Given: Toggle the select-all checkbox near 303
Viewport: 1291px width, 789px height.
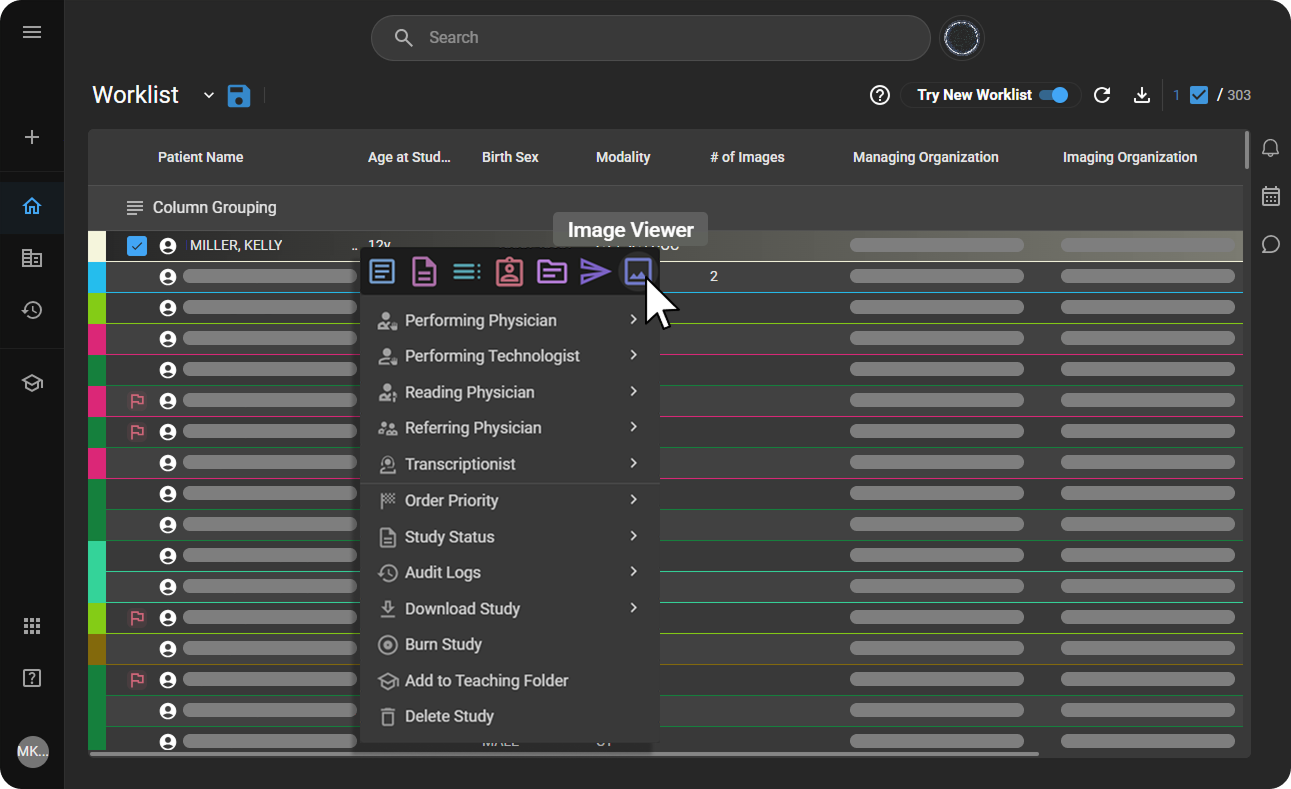Looking at the screenshot, I should [1198, 95].
